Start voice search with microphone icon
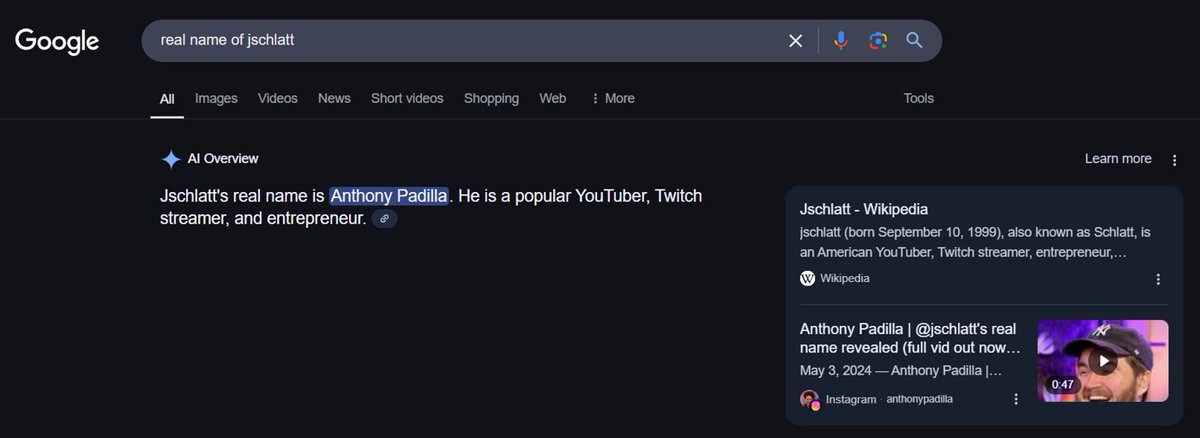 [x=841, y=41]
